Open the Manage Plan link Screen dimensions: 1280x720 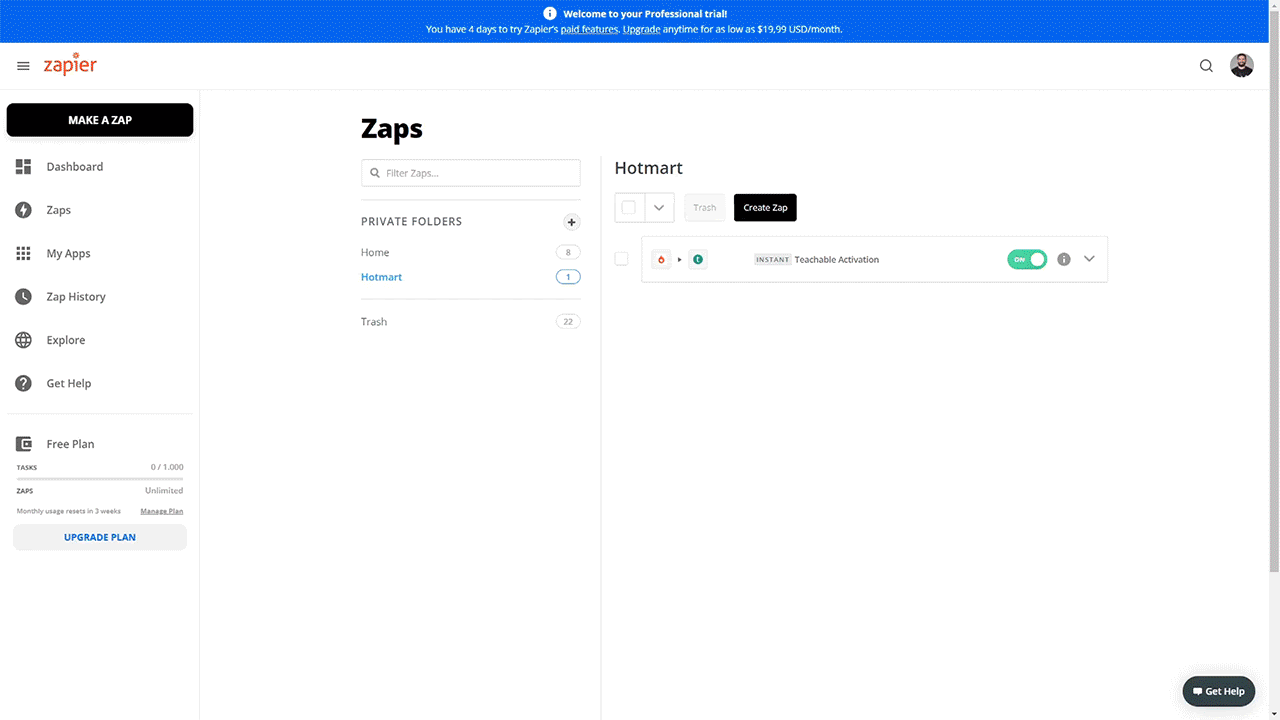[x=162, y=511]
